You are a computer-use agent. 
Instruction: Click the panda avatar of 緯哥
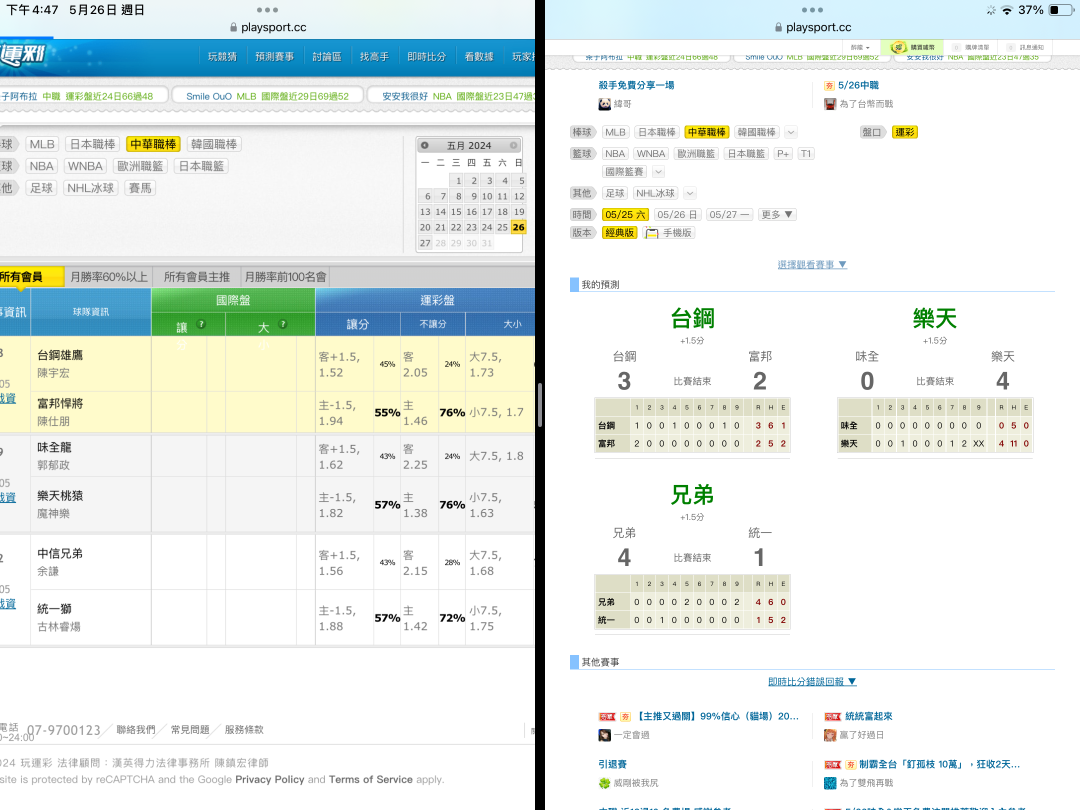[605, 104]
